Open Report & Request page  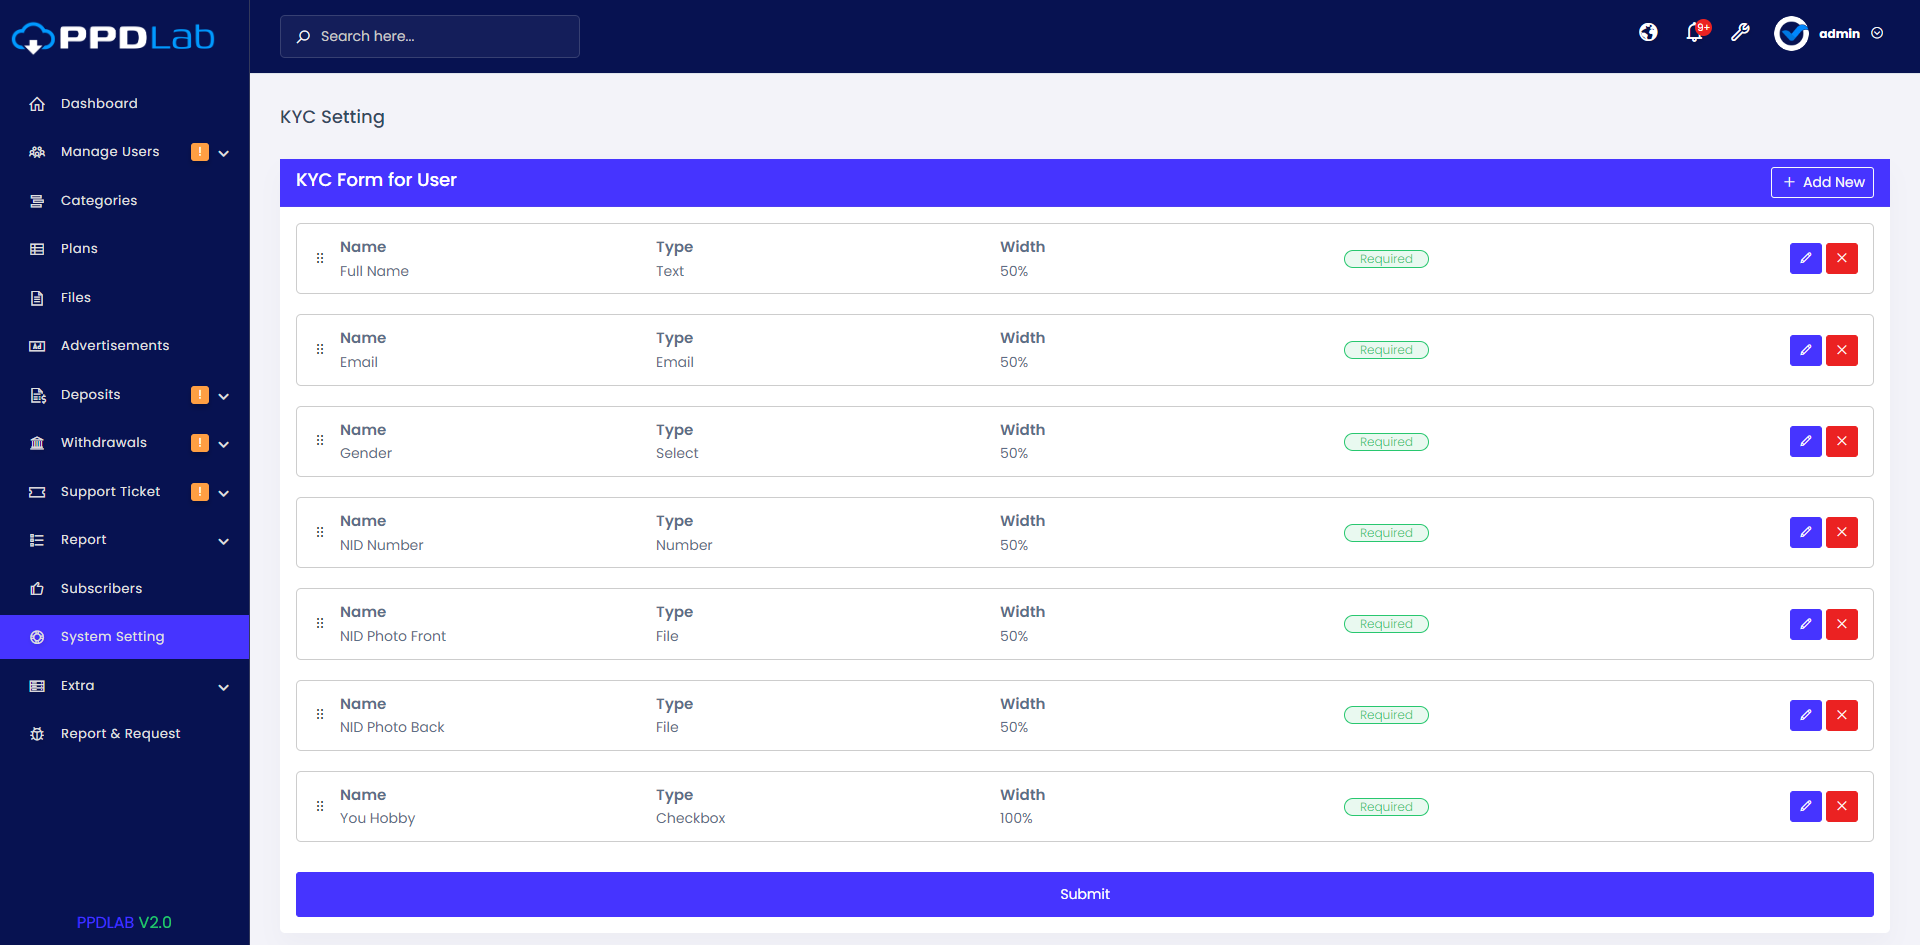coord(121,734)
